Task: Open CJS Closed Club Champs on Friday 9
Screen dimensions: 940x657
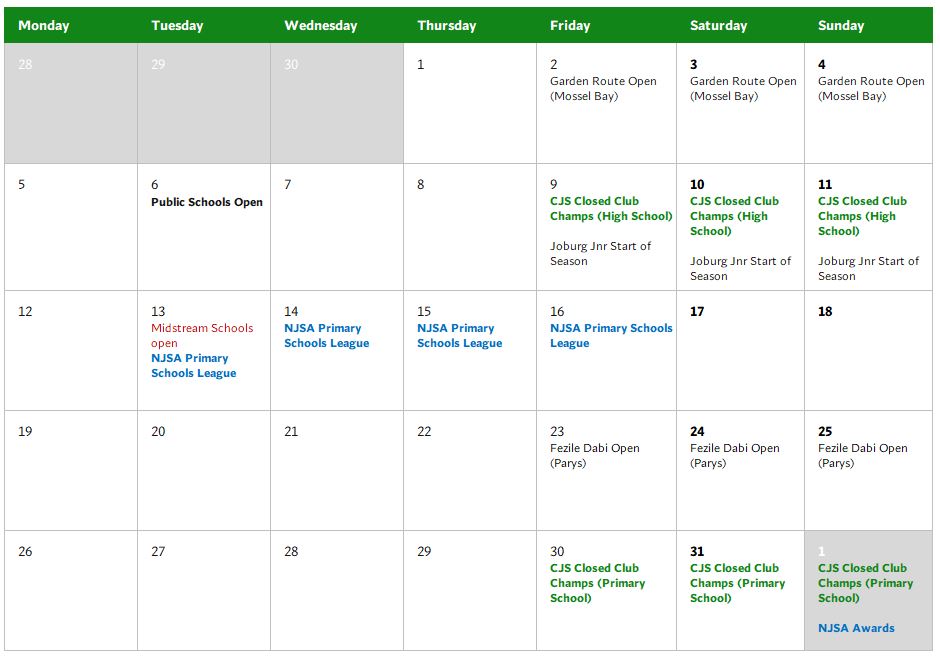Action: [611, 209]
